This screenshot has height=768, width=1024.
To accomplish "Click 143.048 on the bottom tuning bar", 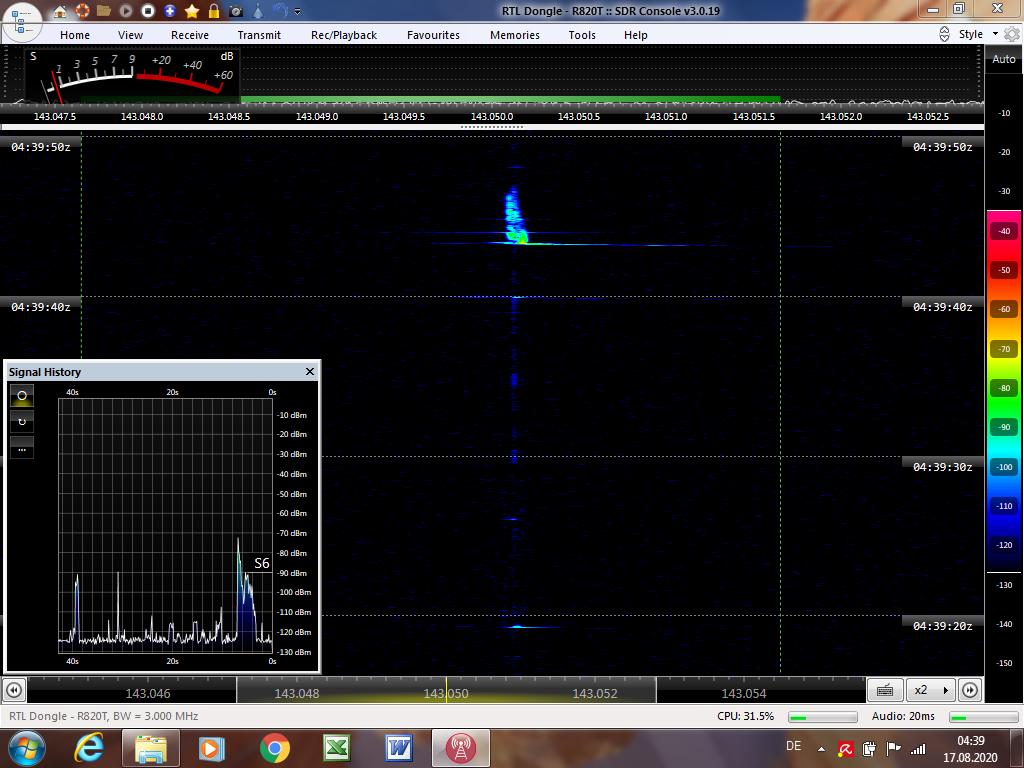I will pyautogui.click(x=296, y=694).
